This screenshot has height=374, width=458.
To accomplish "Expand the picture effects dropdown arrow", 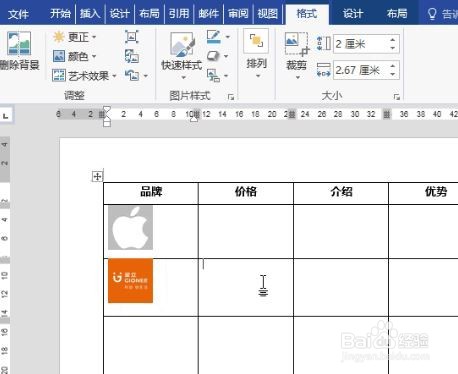I will click(226, 56).
